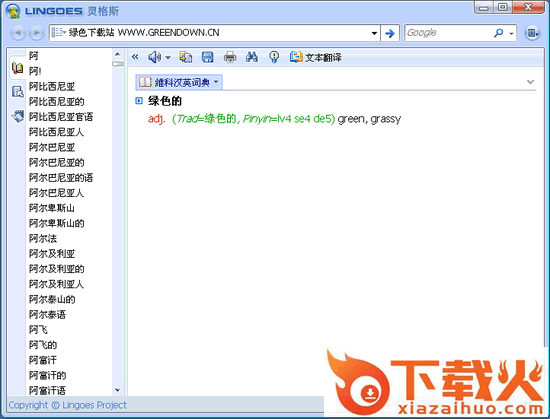
Task: Select 阿富汗的 in the word list
Action: [47, 375]
